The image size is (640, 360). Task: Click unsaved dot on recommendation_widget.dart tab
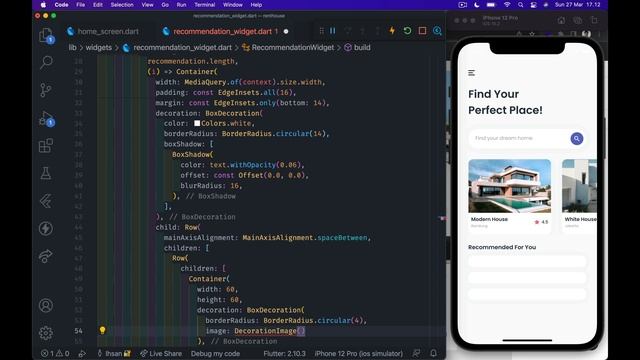click(x=286, y=31)
